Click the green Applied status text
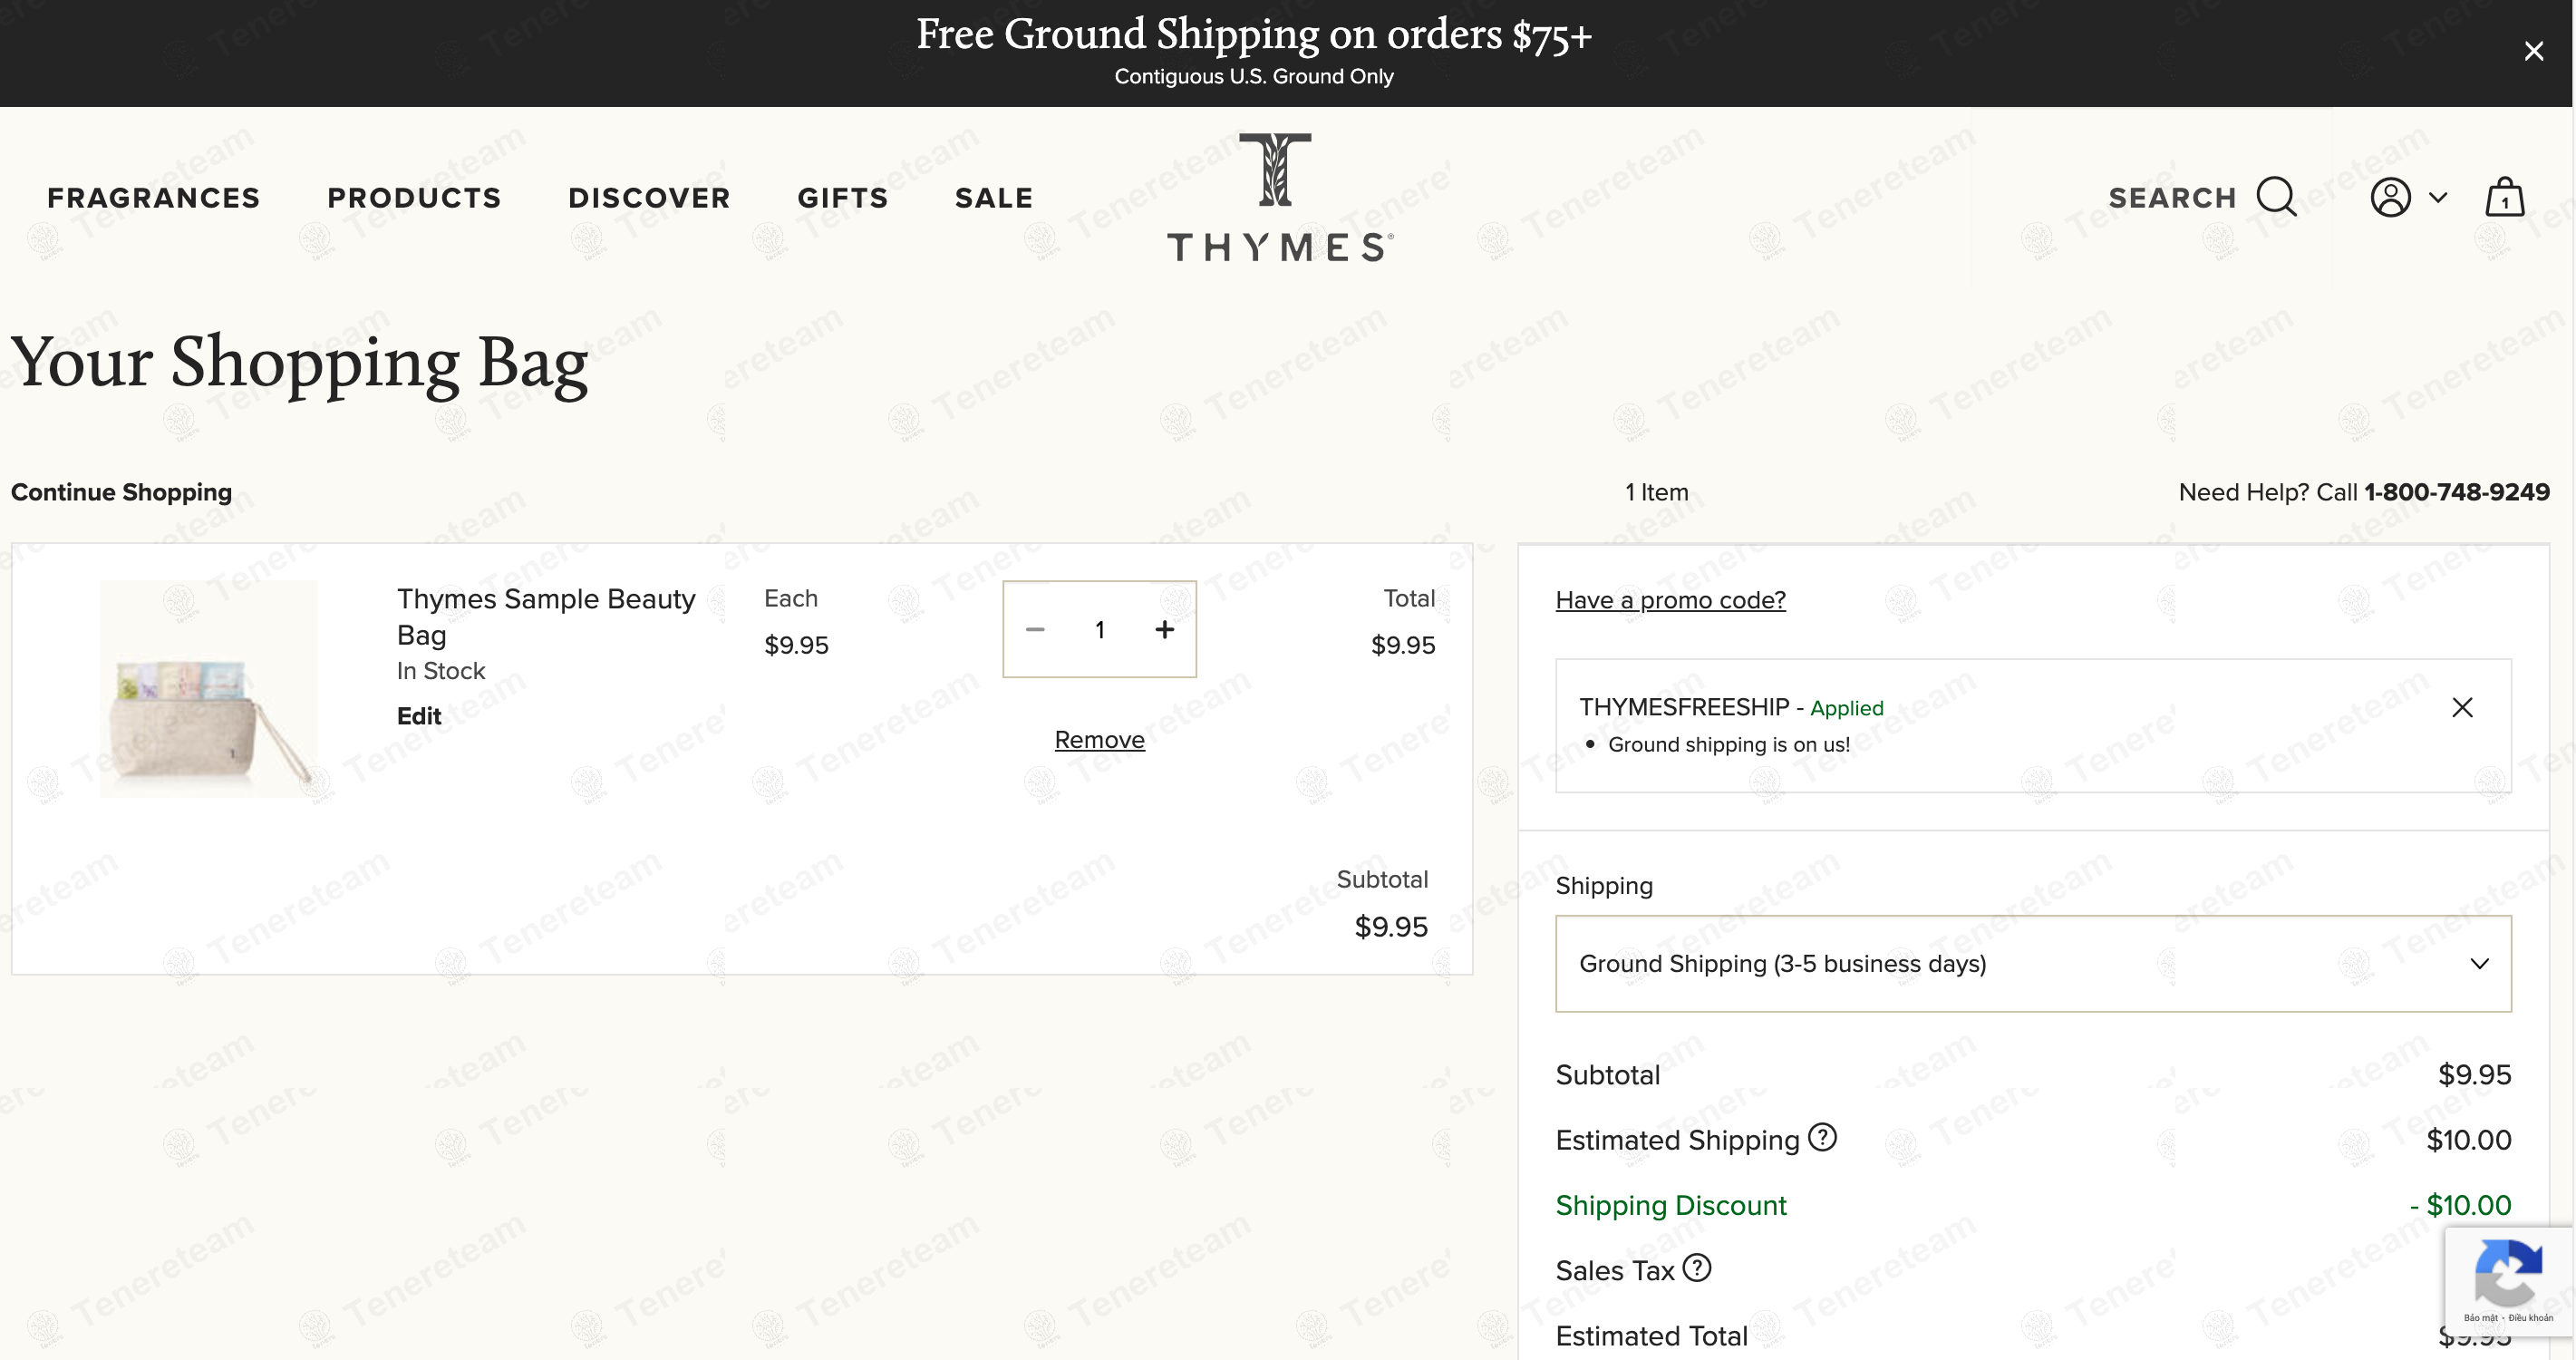Image resolution: width=2576 pixels, height=1360 pixels. 1846,708
